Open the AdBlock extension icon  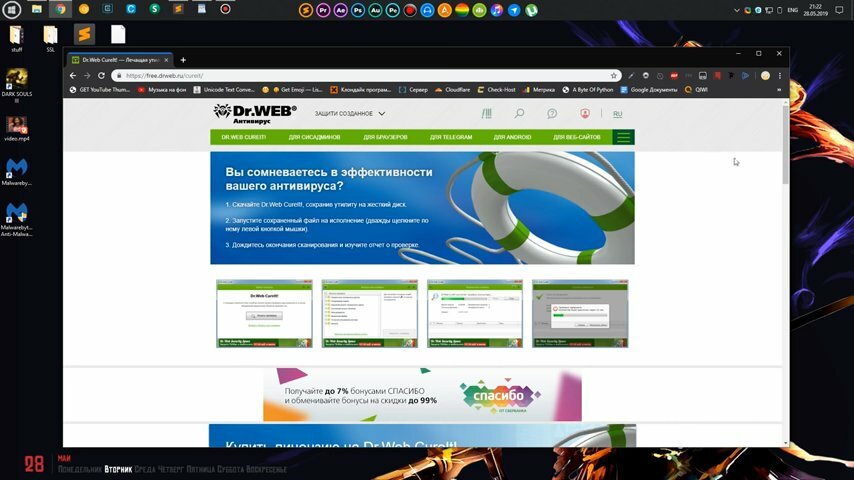[674, 76]
